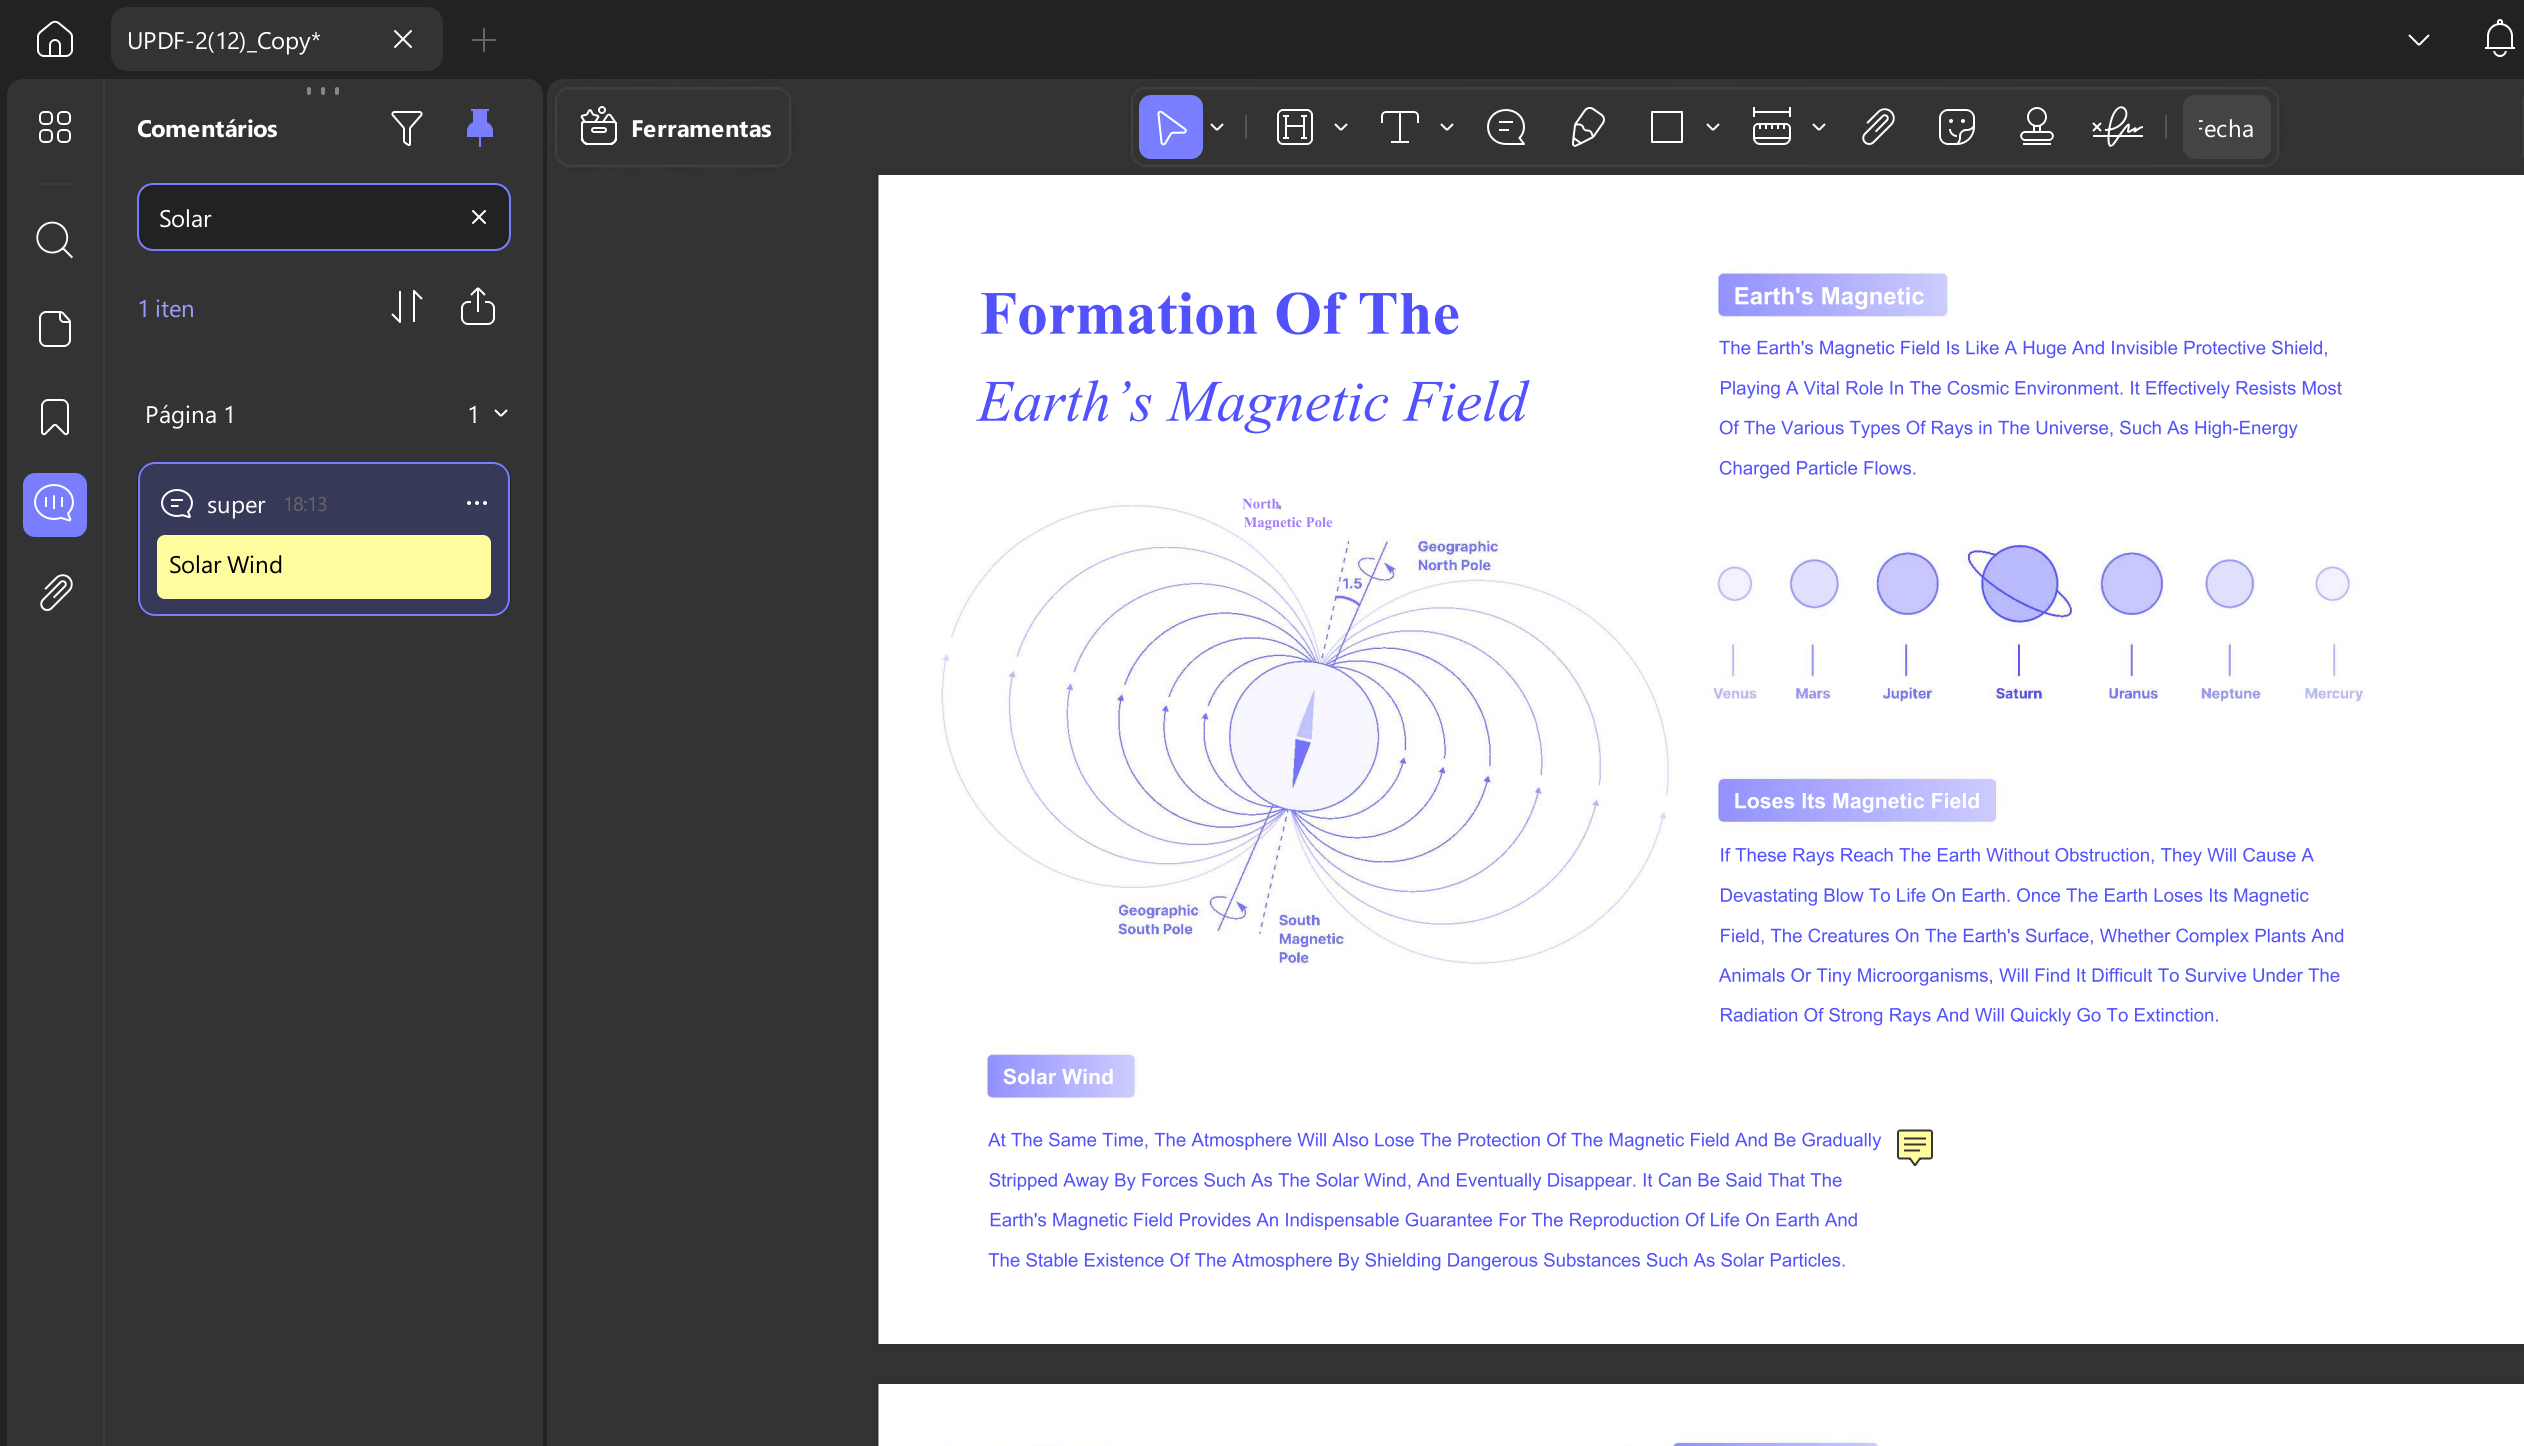Click the Jupiter planet label
This screenshot has height=1446, width=2524.
(x=1907, y=693)
